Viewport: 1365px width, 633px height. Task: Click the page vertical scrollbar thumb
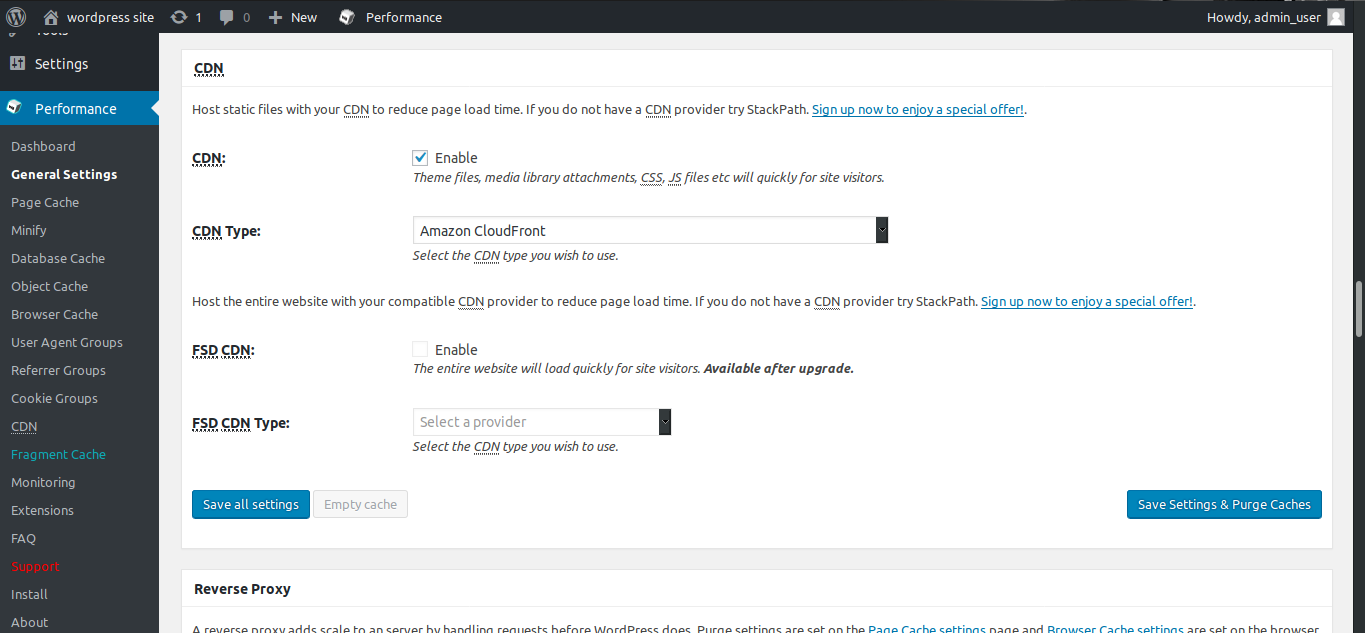coord(1358,310)
